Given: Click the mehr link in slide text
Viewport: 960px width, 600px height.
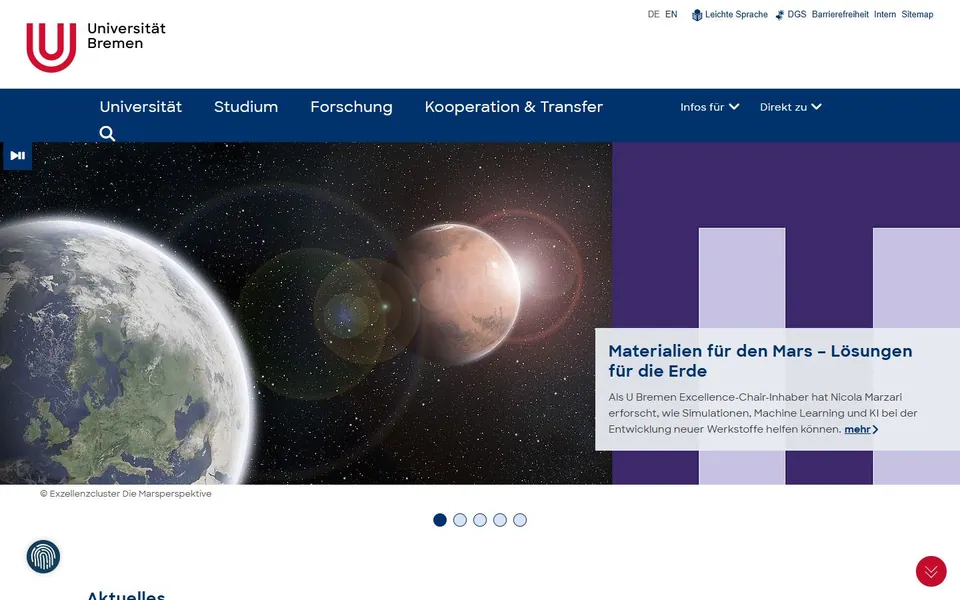Looking at the screenshot, I should [x=861, y=429].
